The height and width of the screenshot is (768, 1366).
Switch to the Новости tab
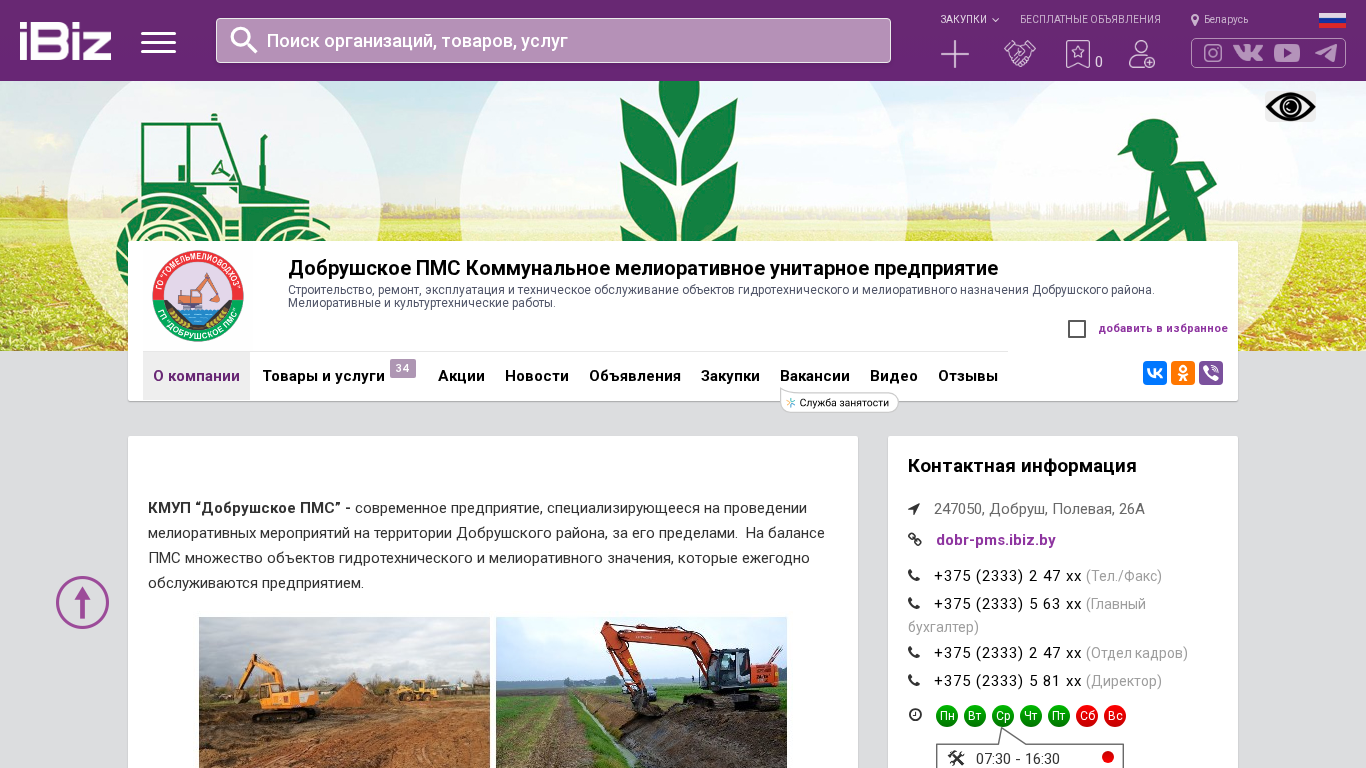537,376
